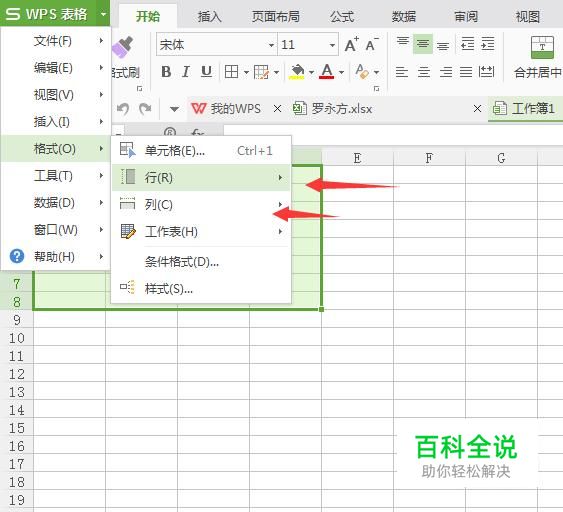The width and height of the screenshot is (563, 512).
Task: Open the draw border dropdown arrow
Action: click(x=276, y=72)
